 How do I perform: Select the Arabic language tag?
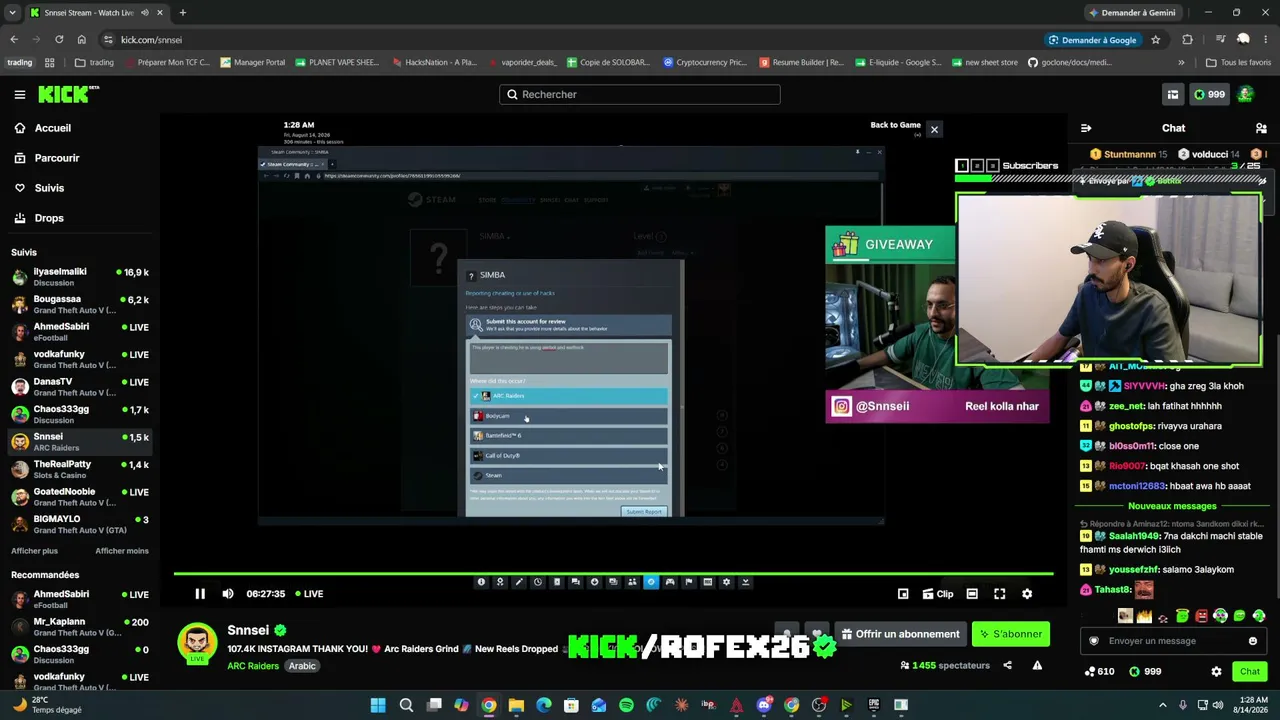pyautogui.click(x=302, y=666)
